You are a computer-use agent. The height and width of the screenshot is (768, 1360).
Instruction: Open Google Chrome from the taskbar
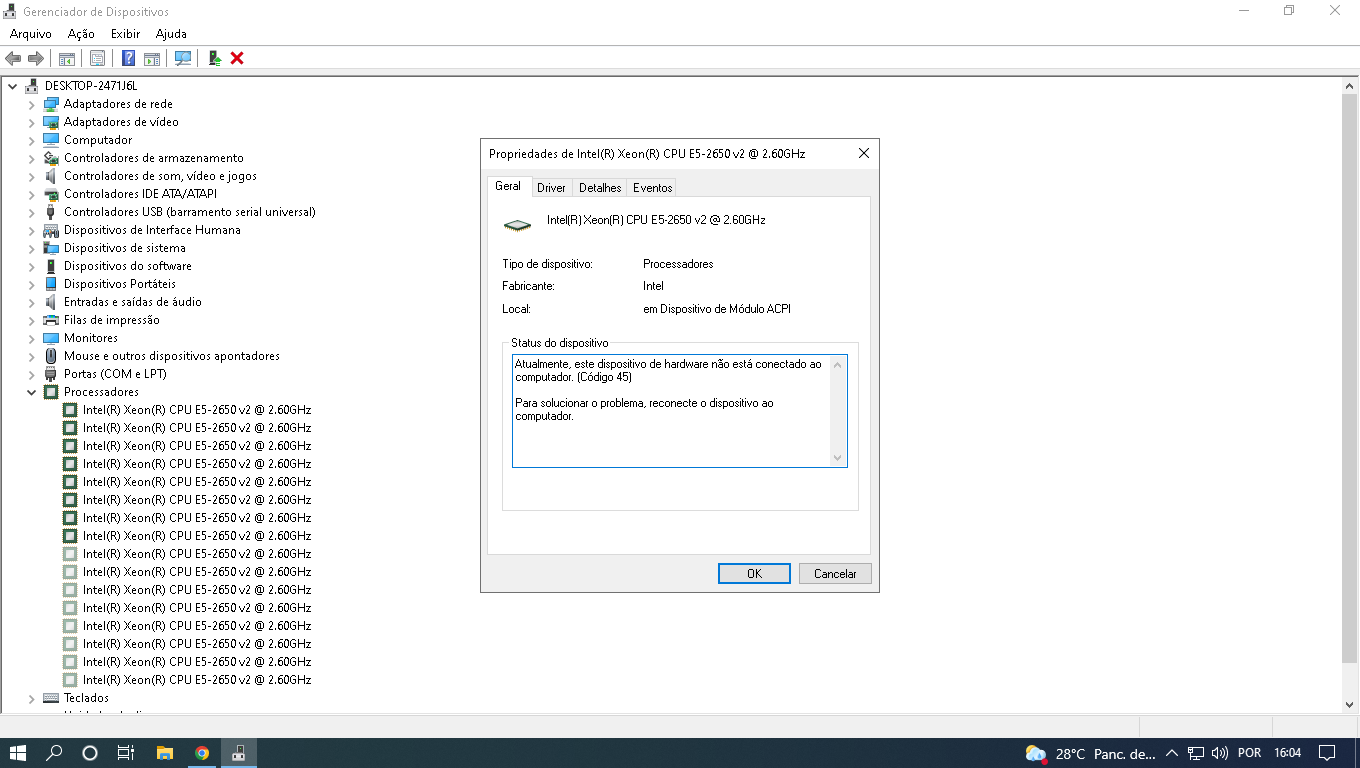pos(202,753)
